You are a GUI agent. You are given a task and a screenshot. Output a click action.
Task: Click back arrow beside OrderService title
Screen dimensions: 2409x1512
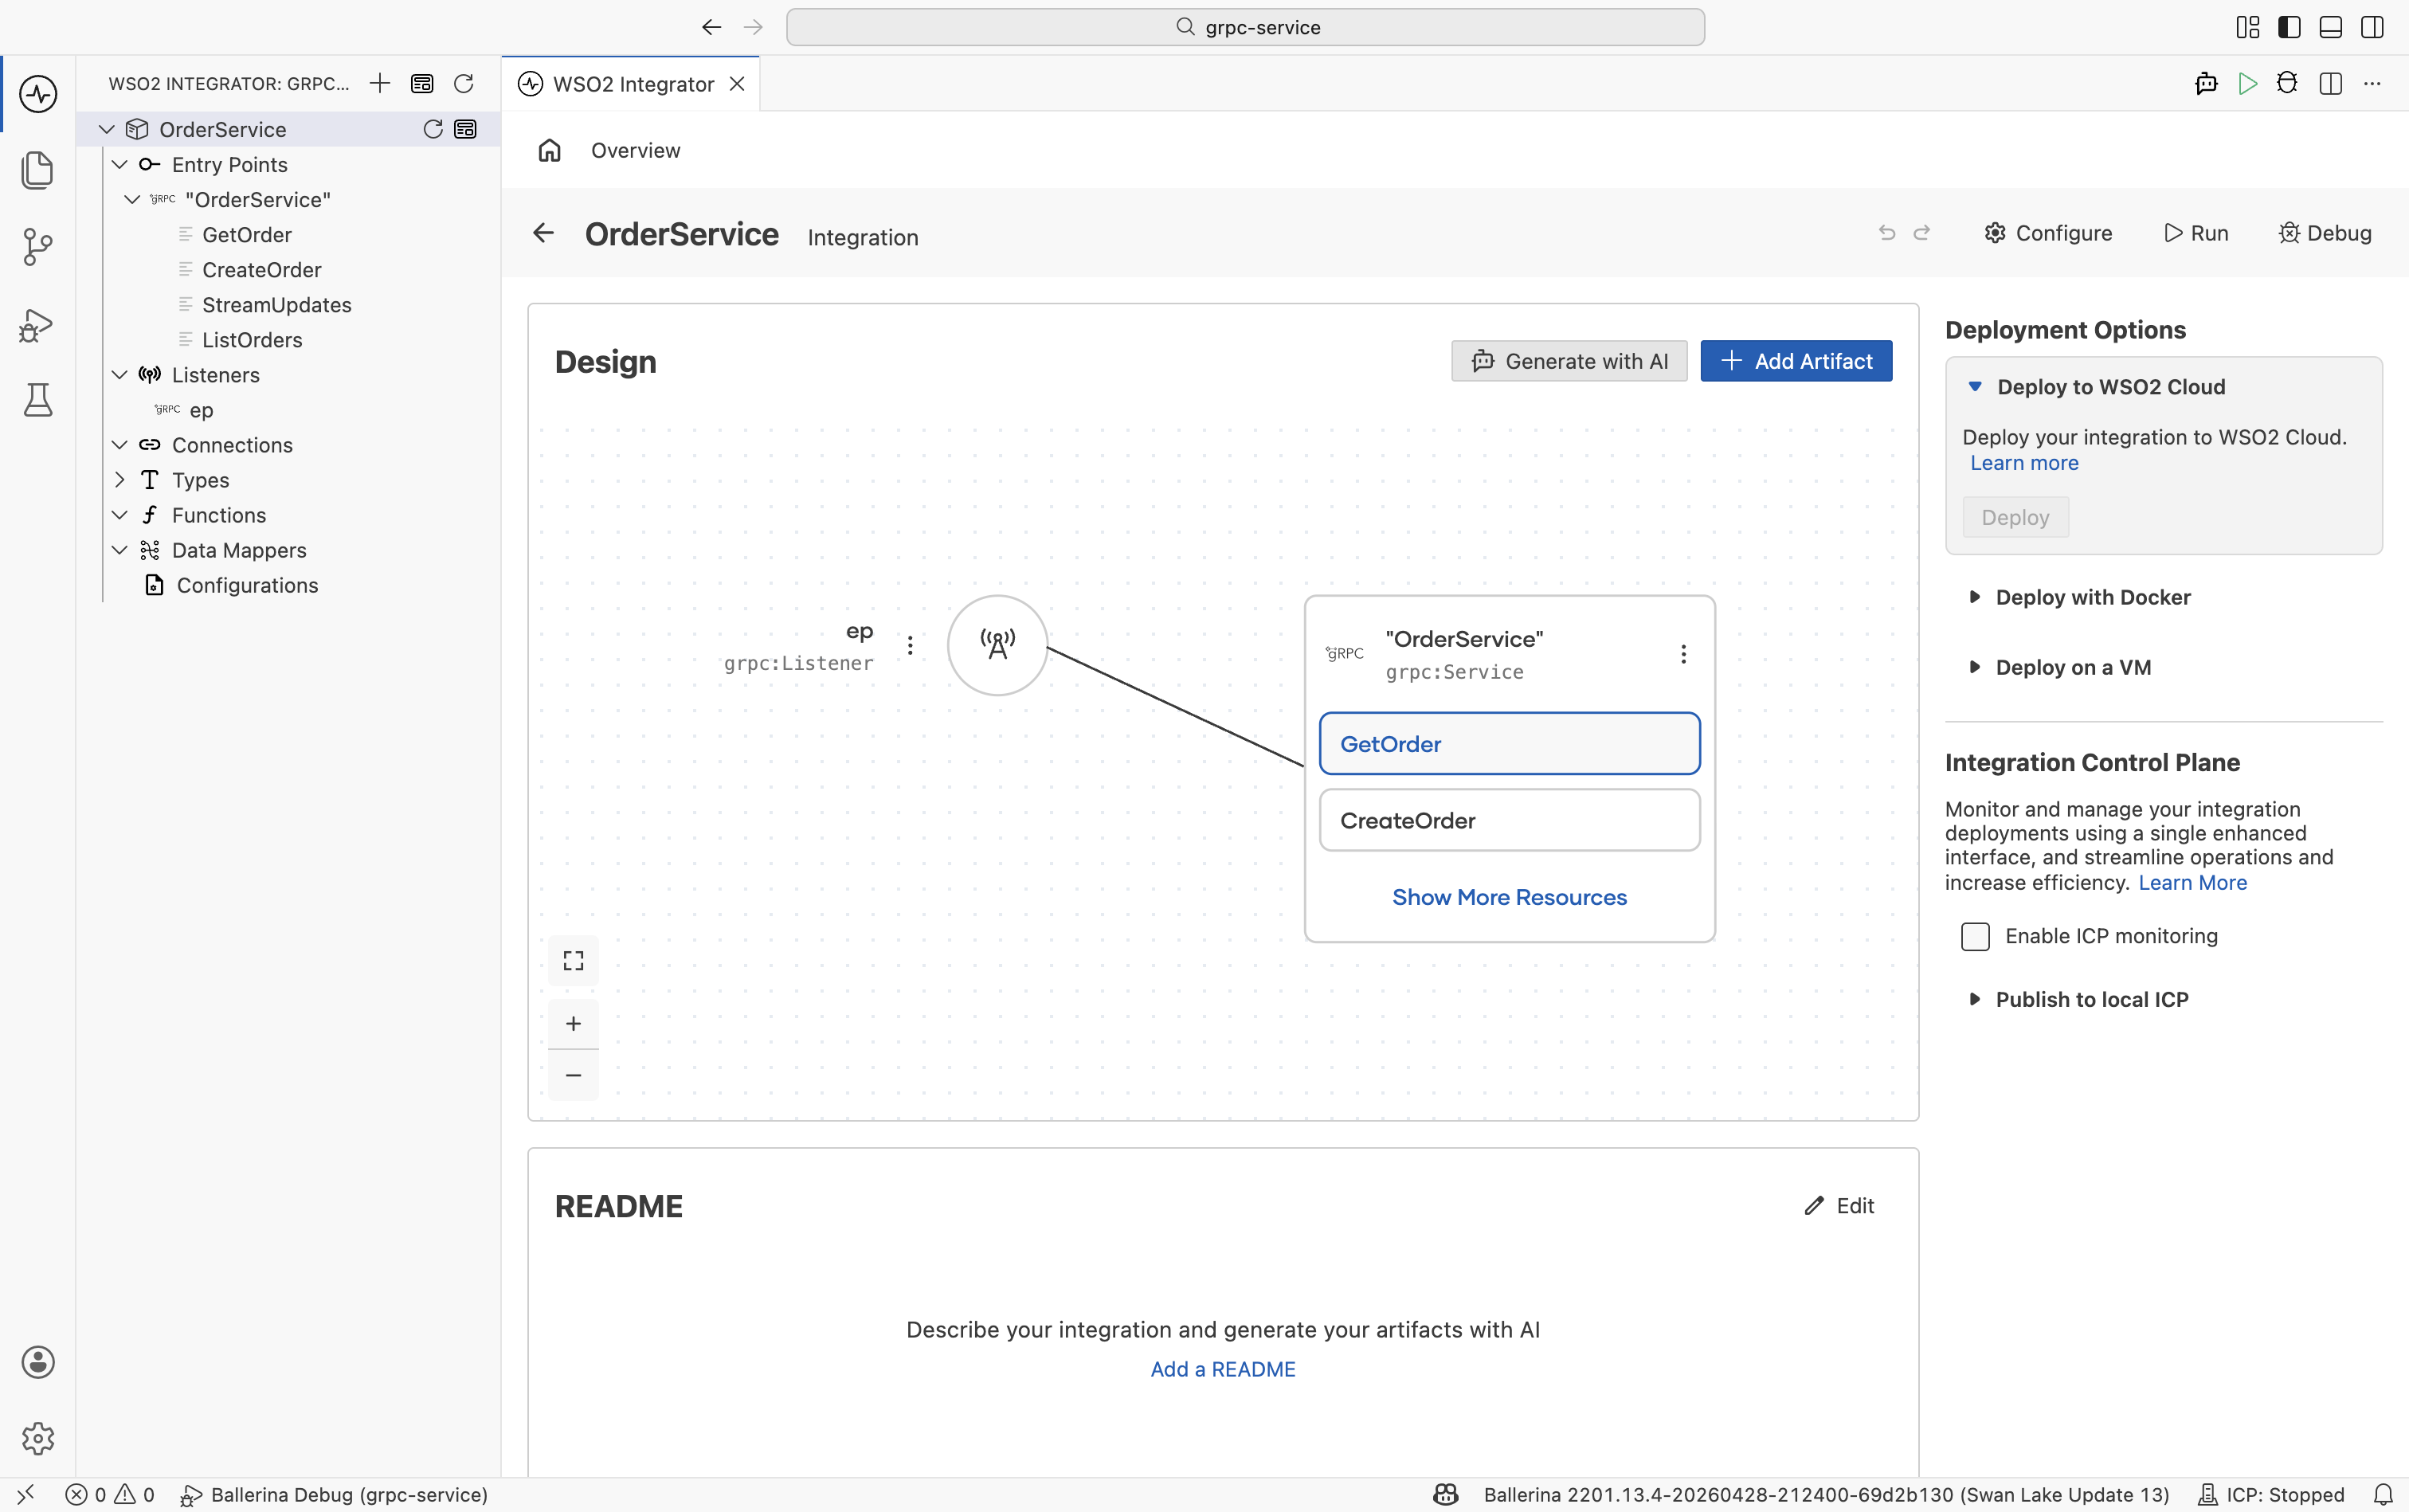[x=543, y=233]
